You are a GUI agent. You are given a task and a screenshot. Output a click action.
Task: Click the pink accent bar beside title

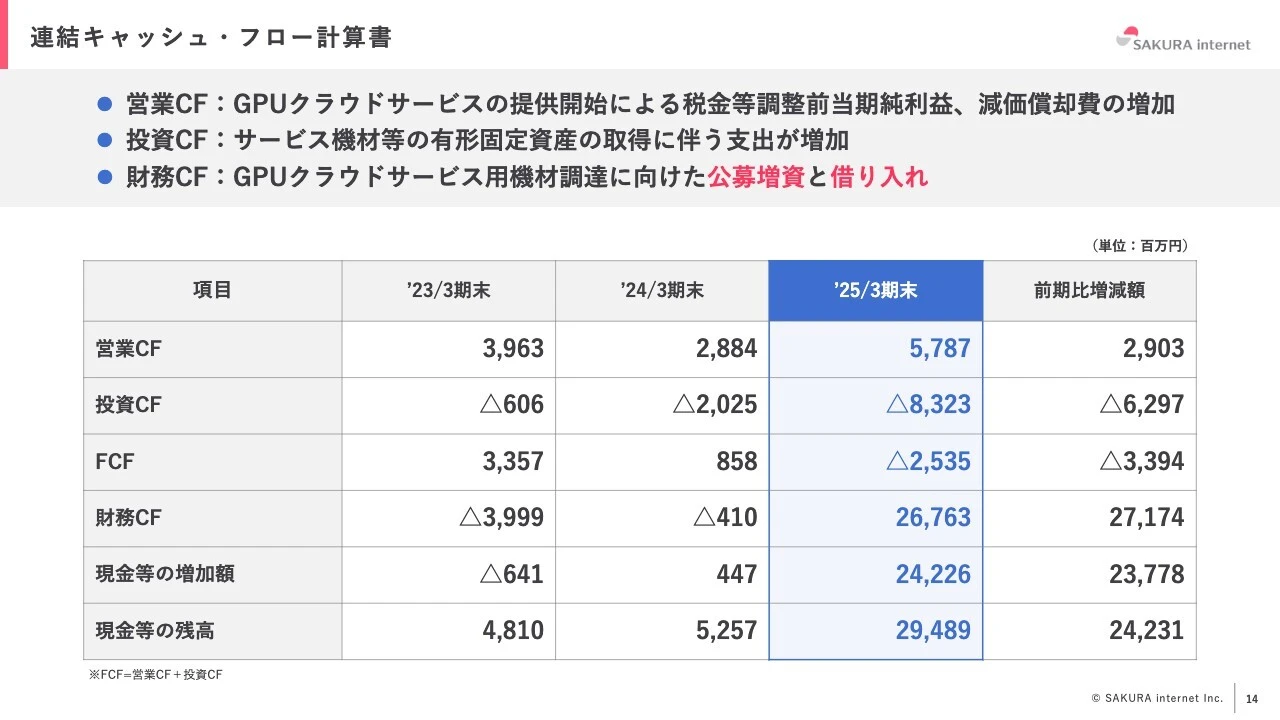coord(4,36)
